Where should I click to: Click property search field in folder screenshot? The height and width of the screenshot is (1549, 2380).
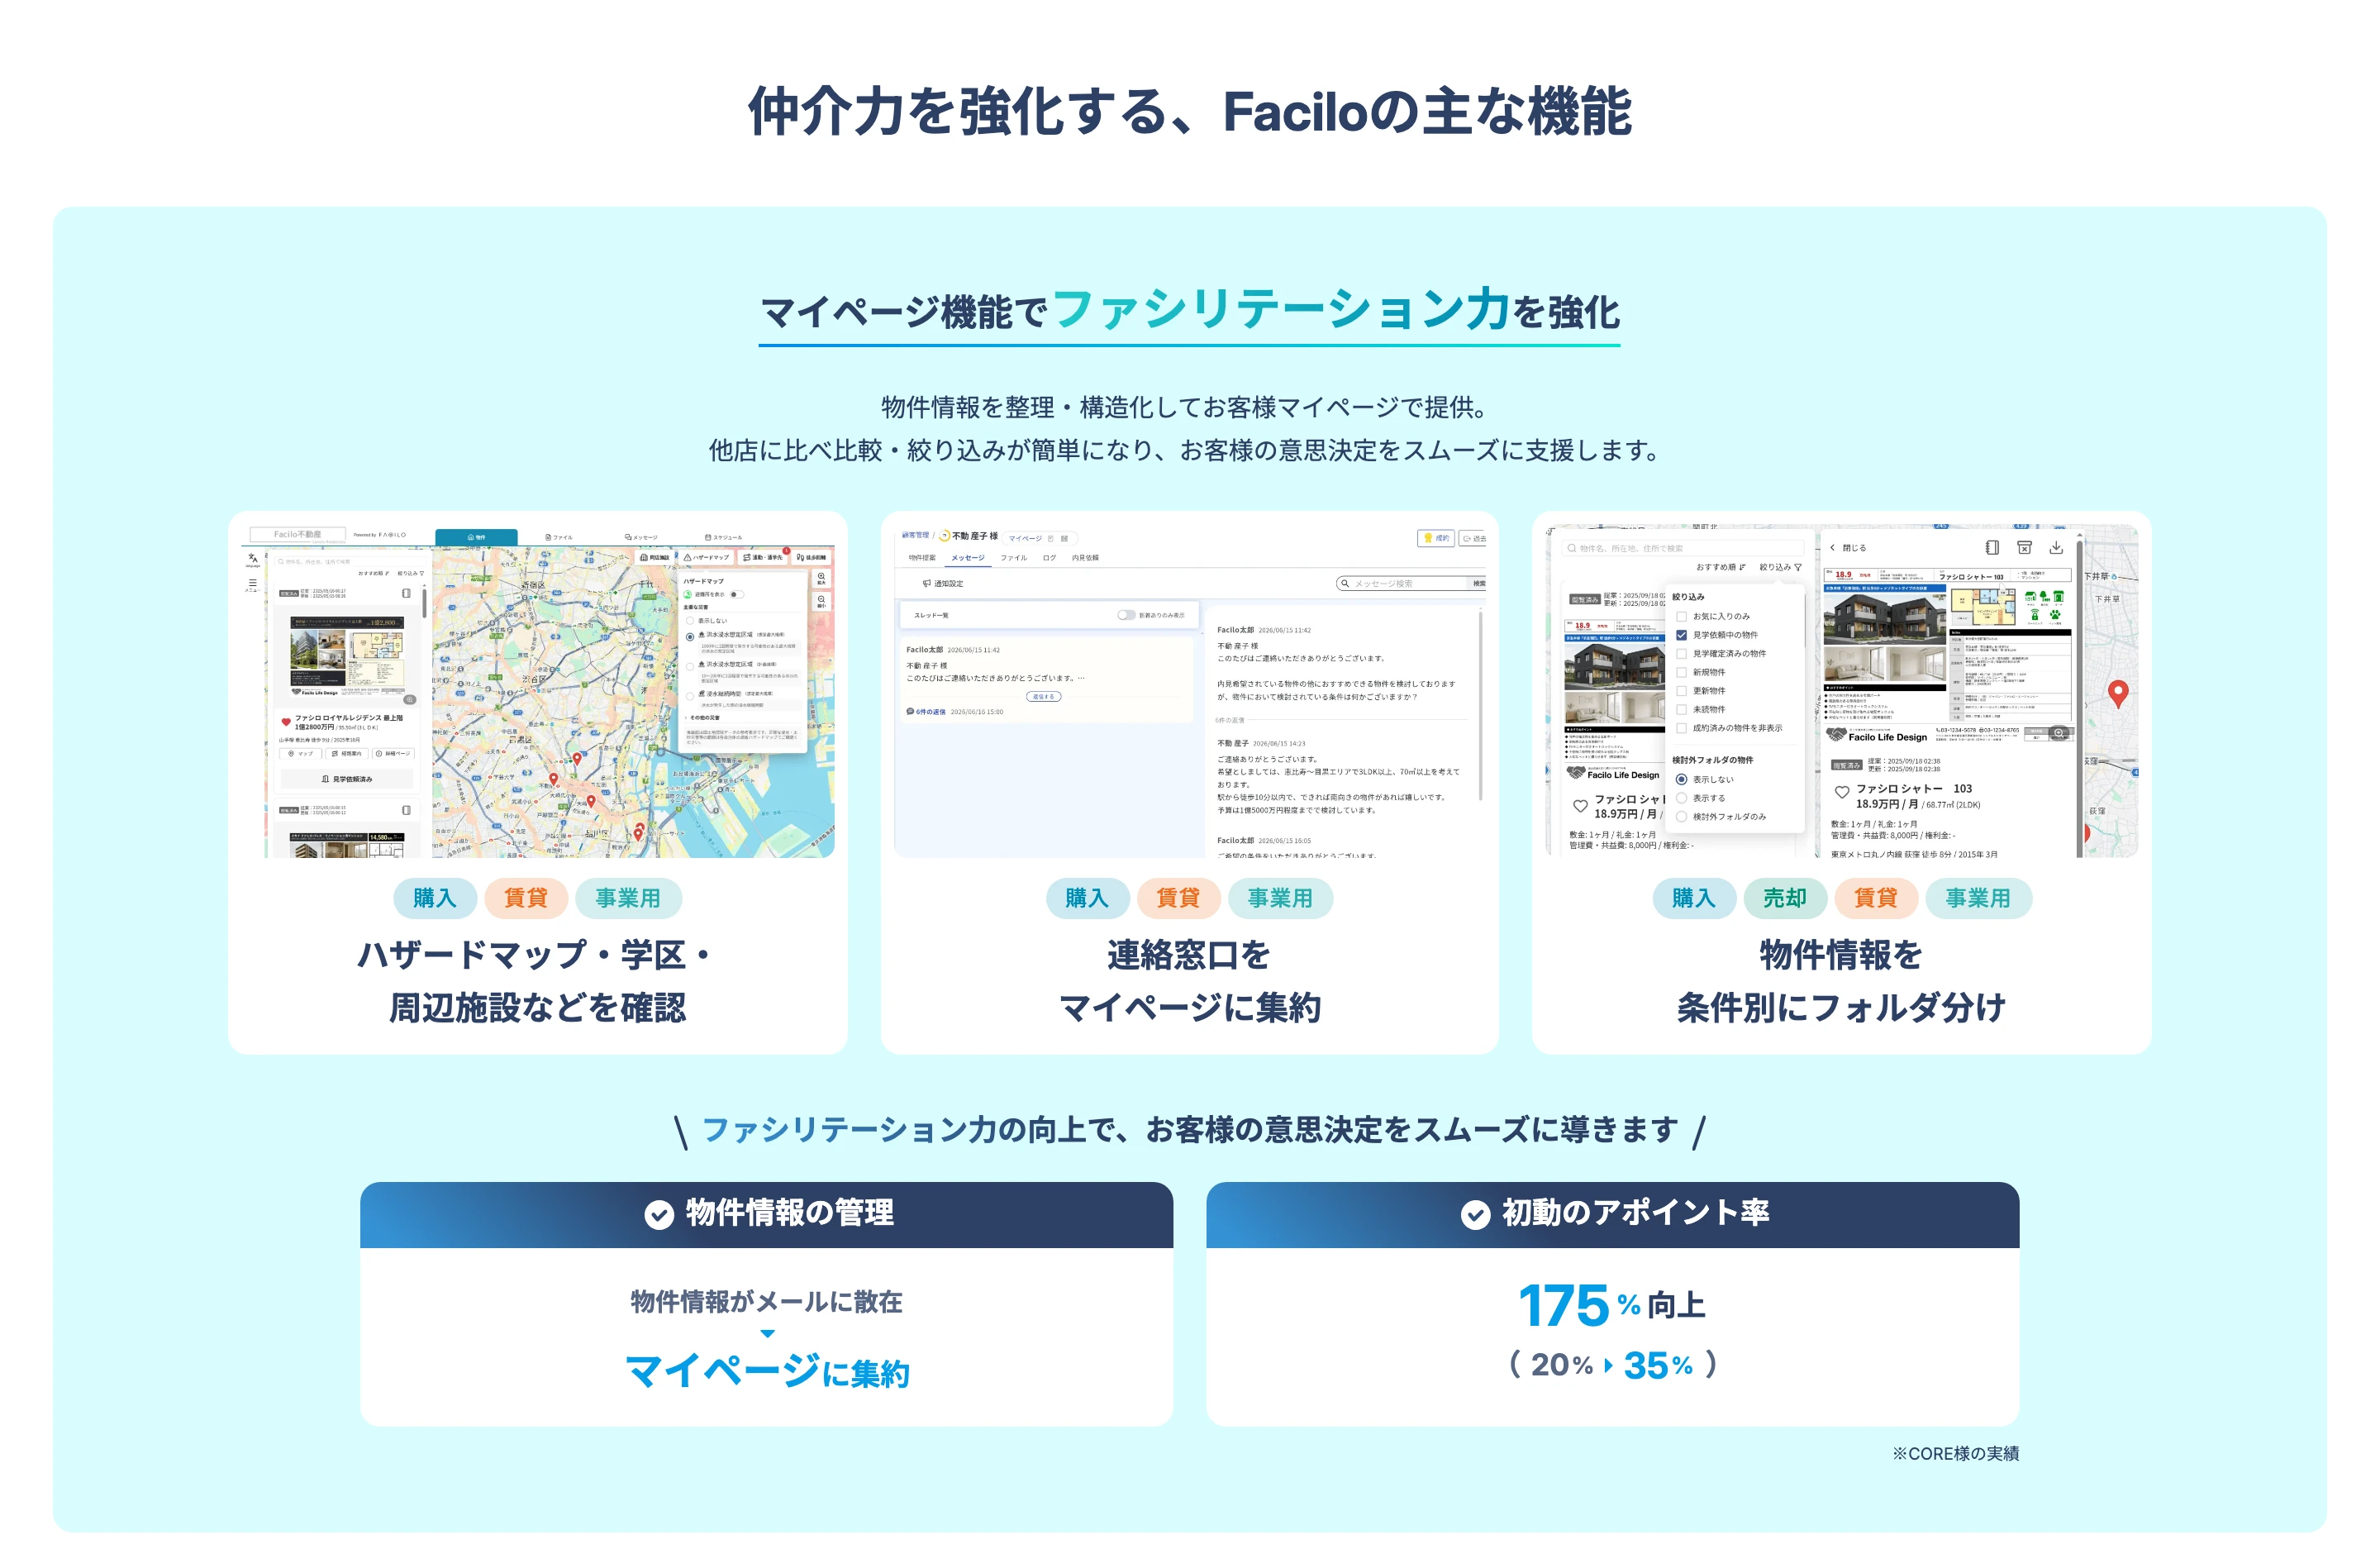pos(1683,548)
